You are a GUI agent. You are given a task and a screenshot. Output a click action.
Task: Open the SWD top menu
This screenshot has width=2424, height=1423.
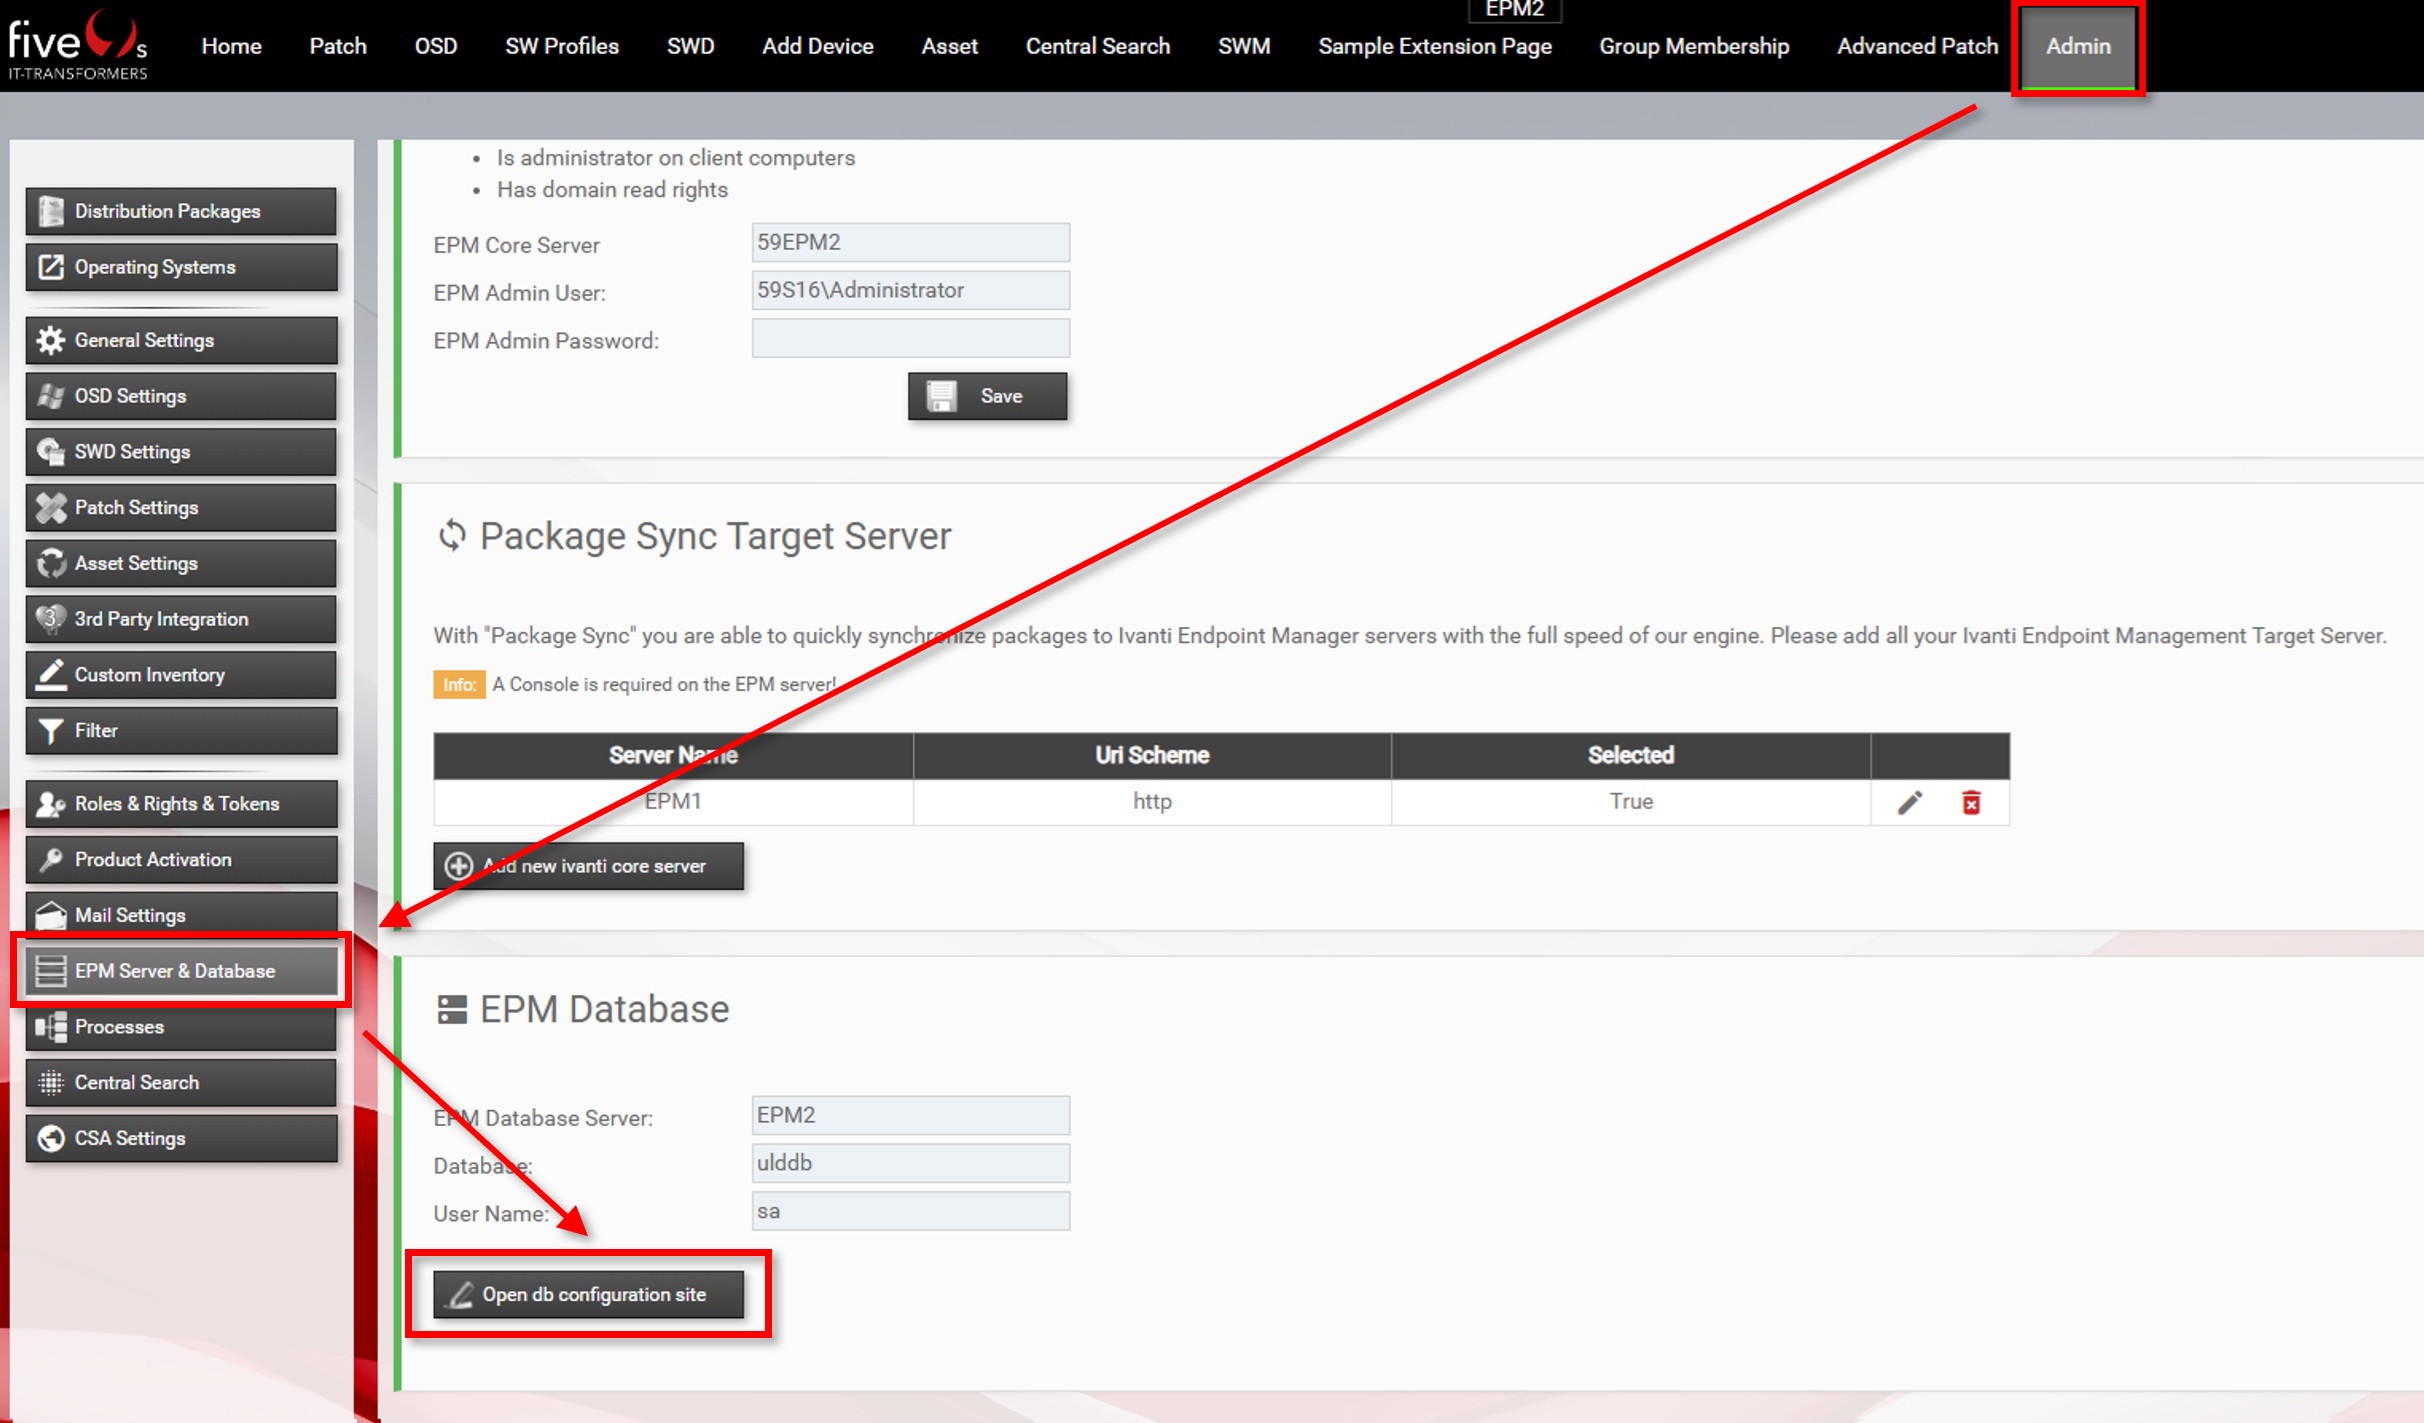[x=690, y=46]
